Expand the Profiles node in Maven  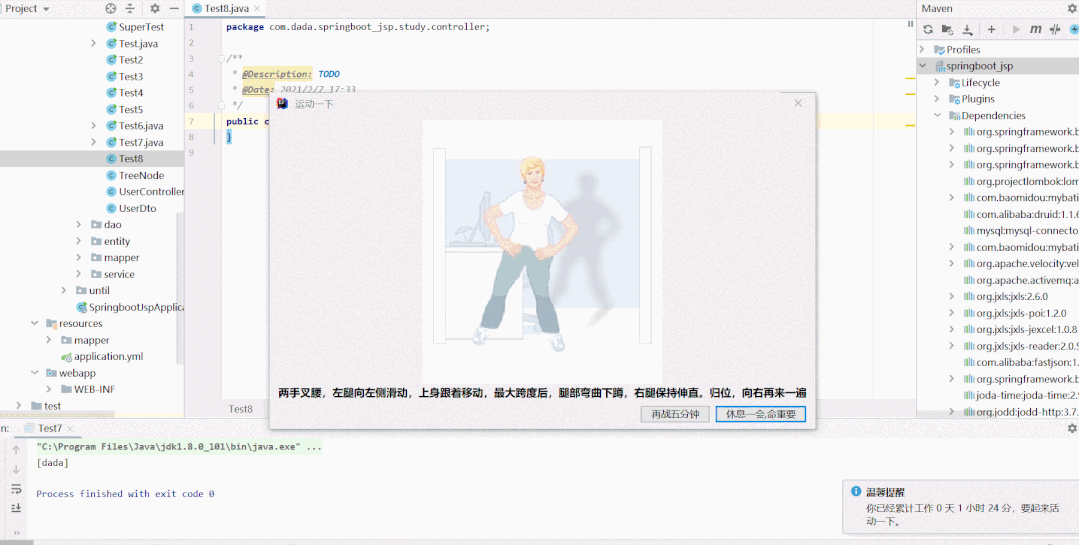click(925, 49)
